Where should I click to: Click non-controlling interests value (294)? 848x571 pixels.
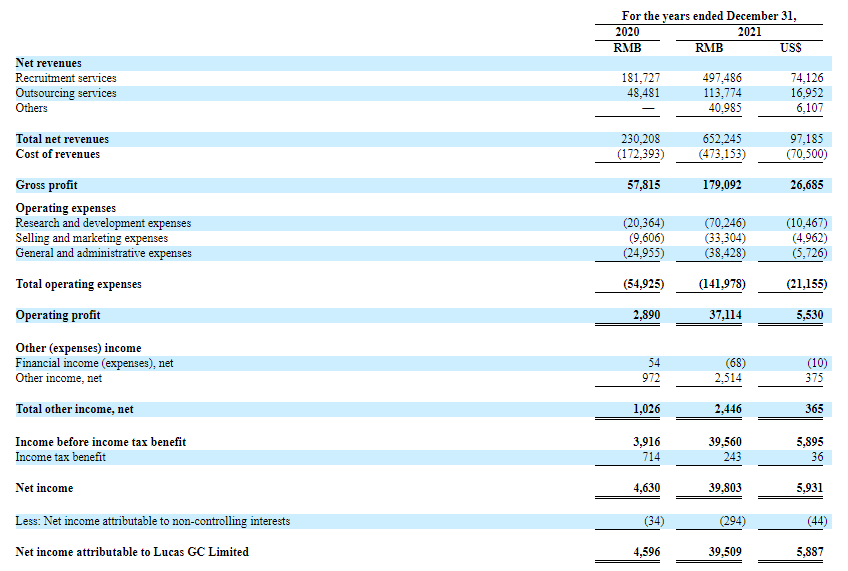pos(732,521)
